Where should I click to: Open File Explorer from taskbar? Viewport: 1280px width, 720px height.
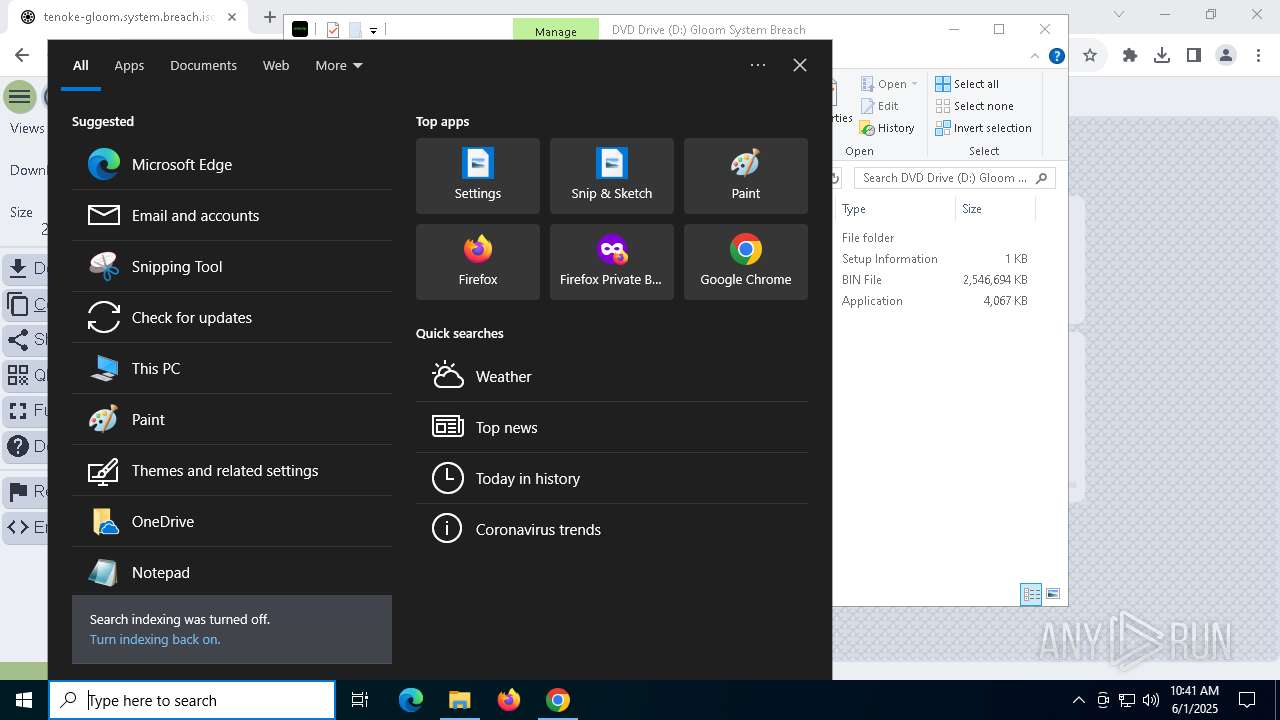pos(460,700)
